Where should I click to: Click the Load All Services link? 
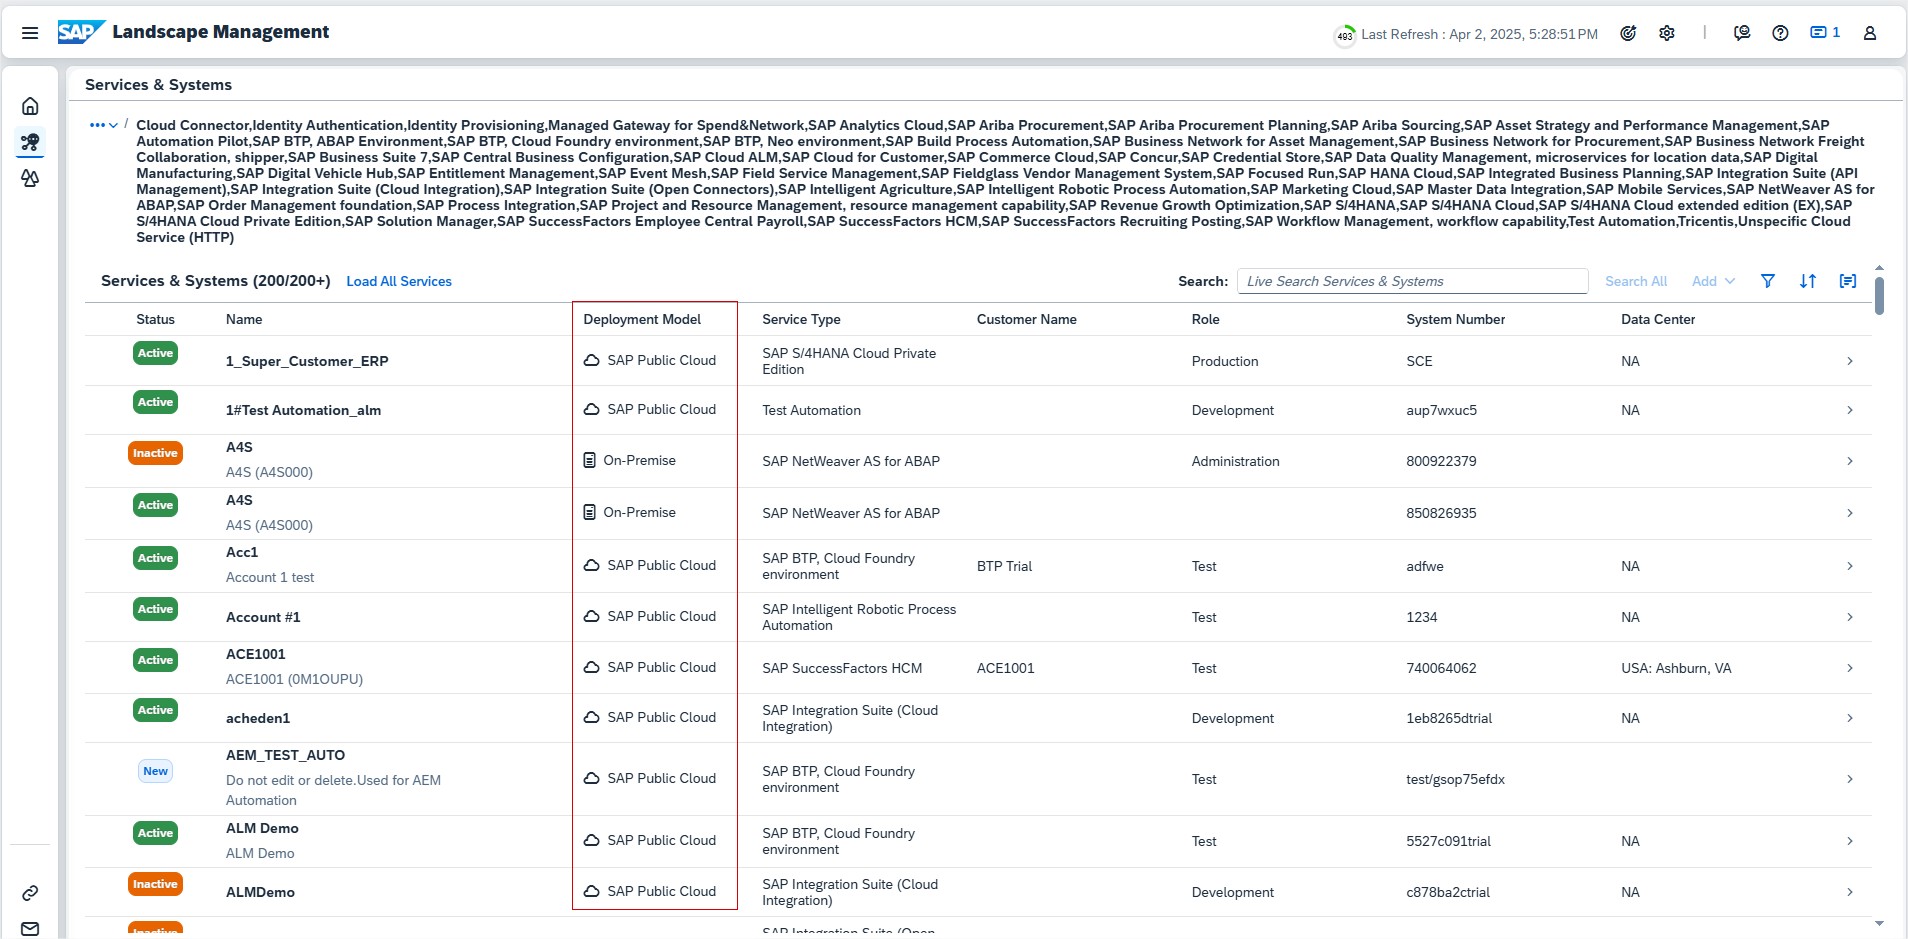point(399,282)
